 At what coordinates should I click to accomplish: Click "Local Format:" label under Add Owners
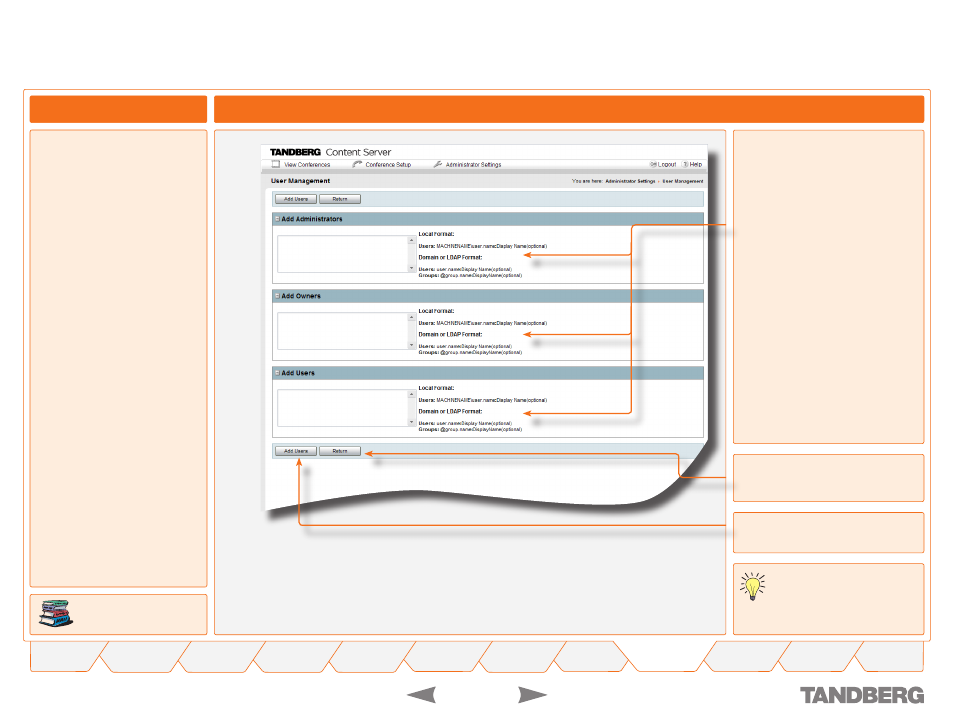(436, 311)
